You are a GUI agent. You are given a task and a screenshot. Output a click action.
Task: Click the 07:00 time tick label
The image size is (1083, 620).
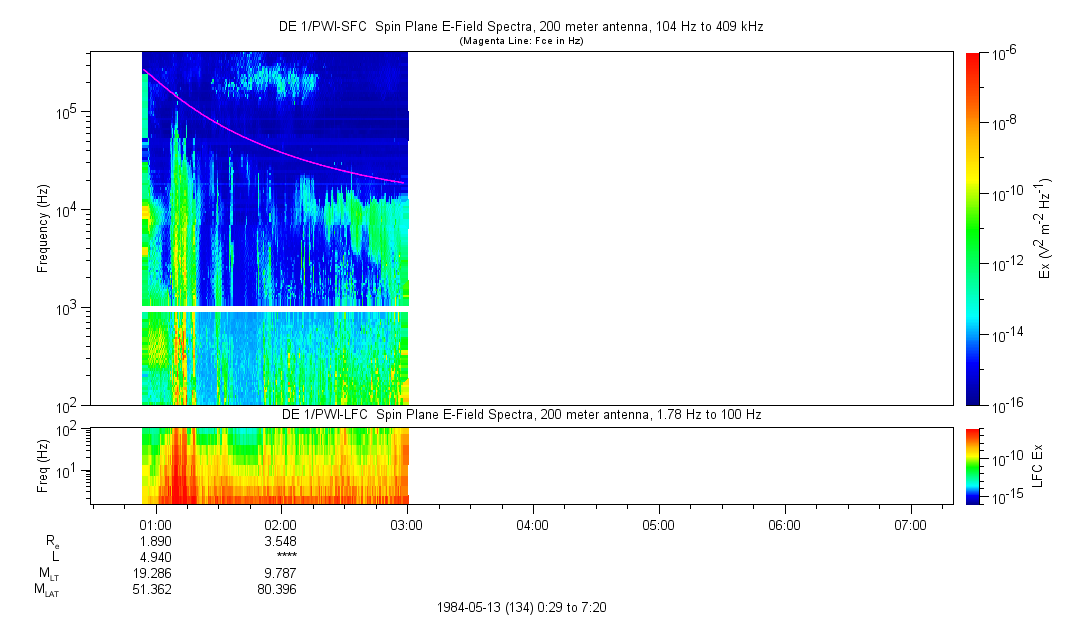click(910, 525)
